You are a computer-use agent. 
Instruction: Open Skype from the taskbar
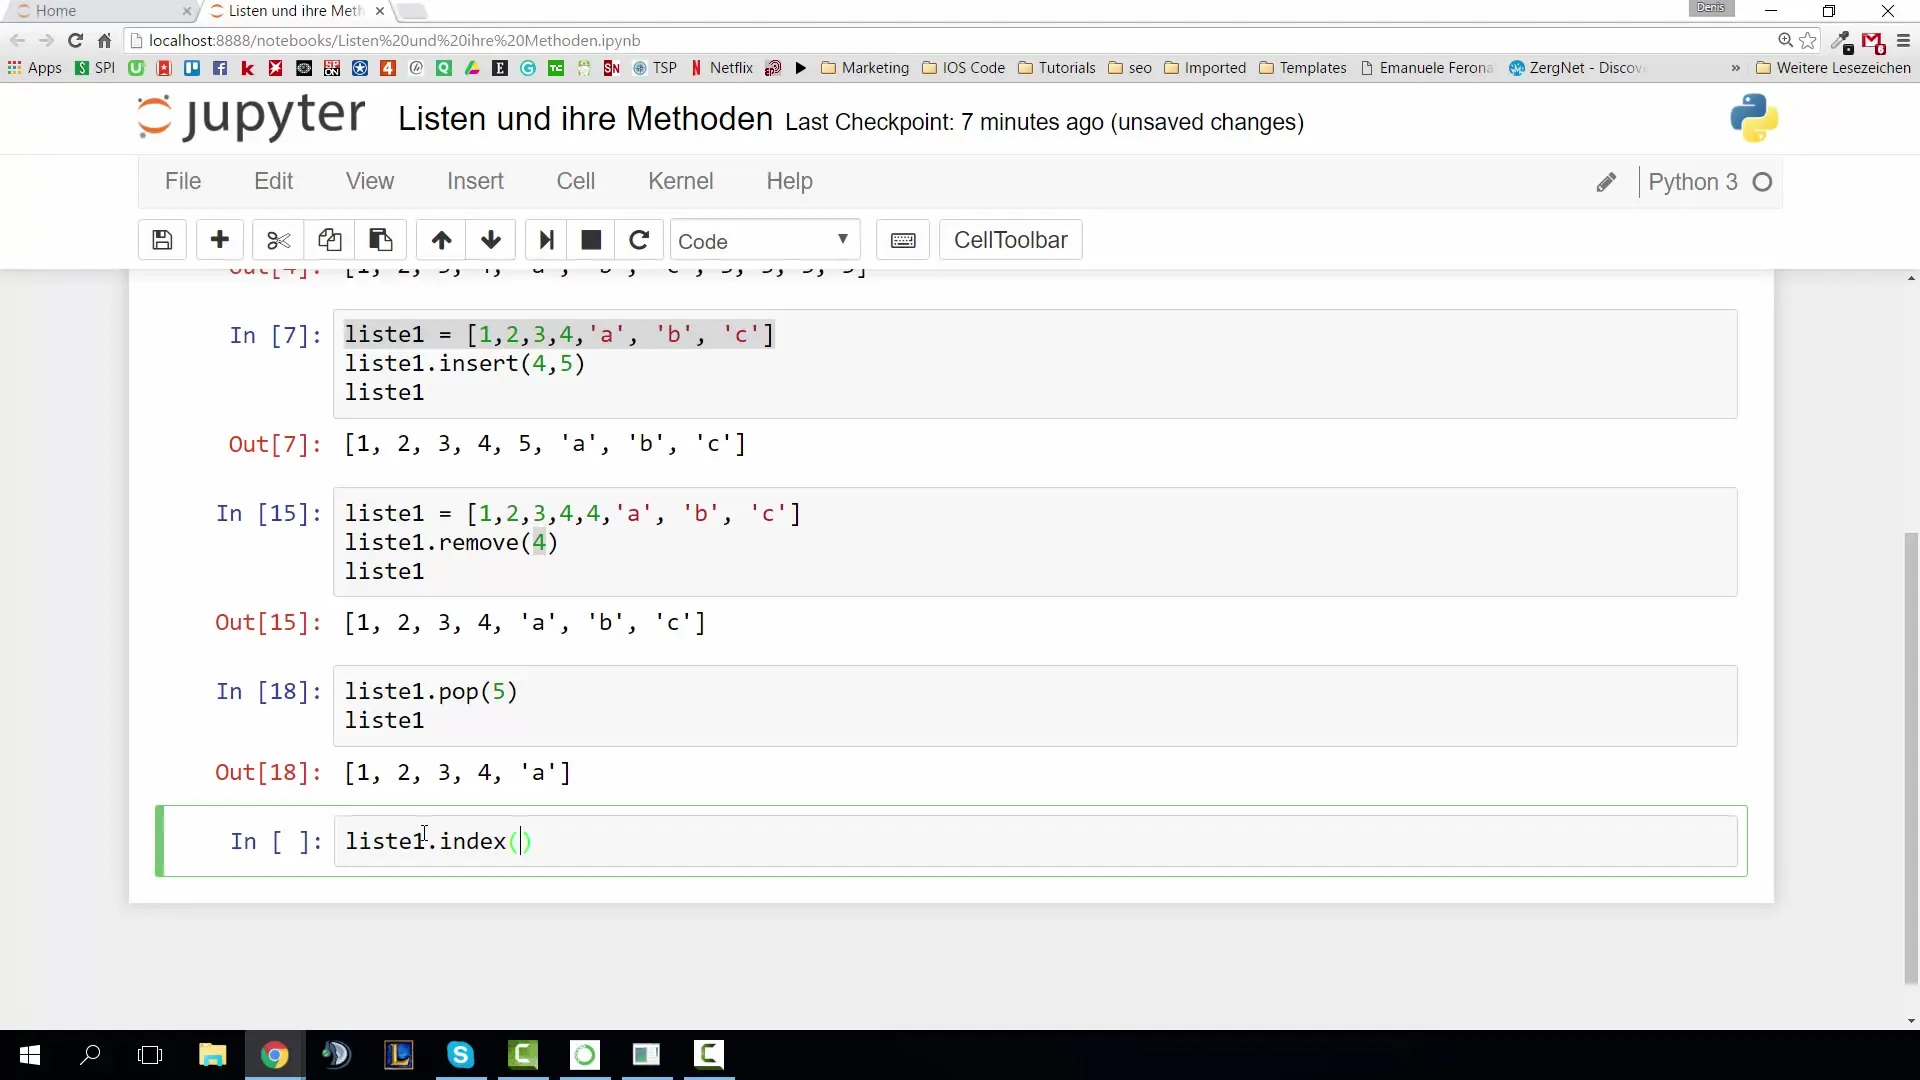[x=460, y=1055]
